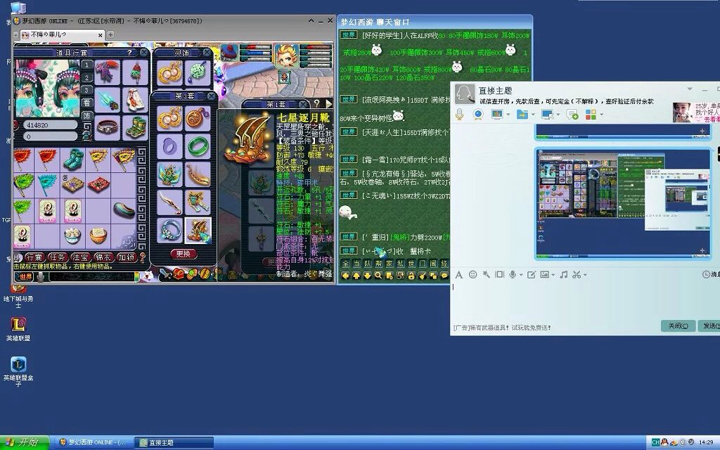720x450 pixels.
Task: Open the 英雄联盟 desktop shortcut
Action: pos(18,328)
